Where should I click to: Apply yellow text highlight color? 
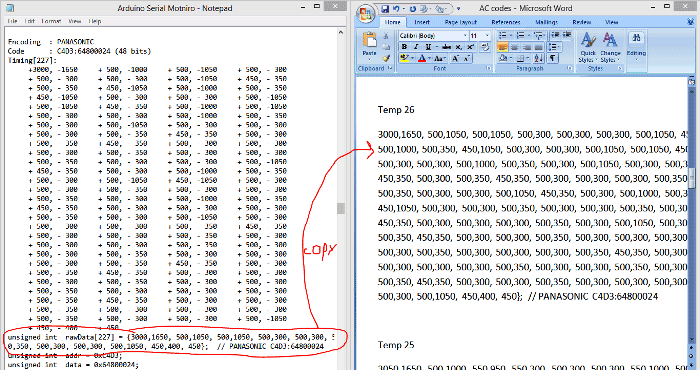coord(404,58)
